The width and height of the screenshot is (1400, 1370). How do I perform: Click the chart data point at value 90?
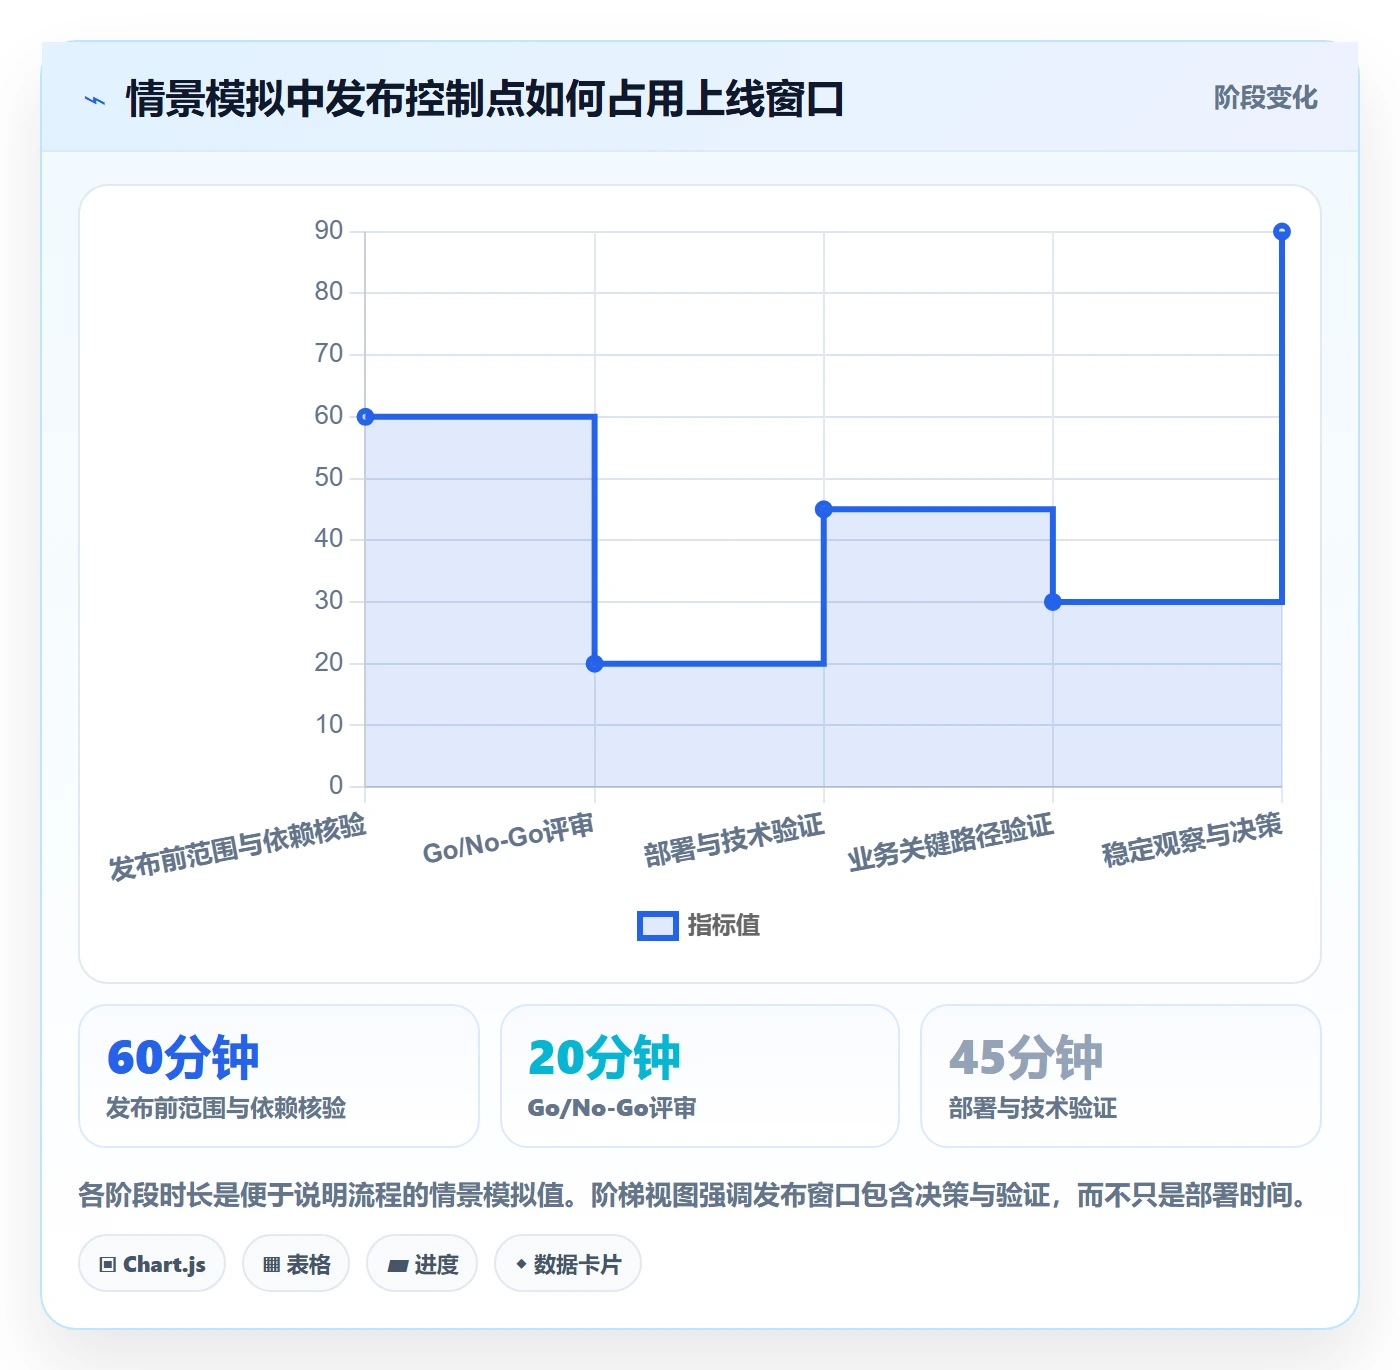coord(1282,232)
